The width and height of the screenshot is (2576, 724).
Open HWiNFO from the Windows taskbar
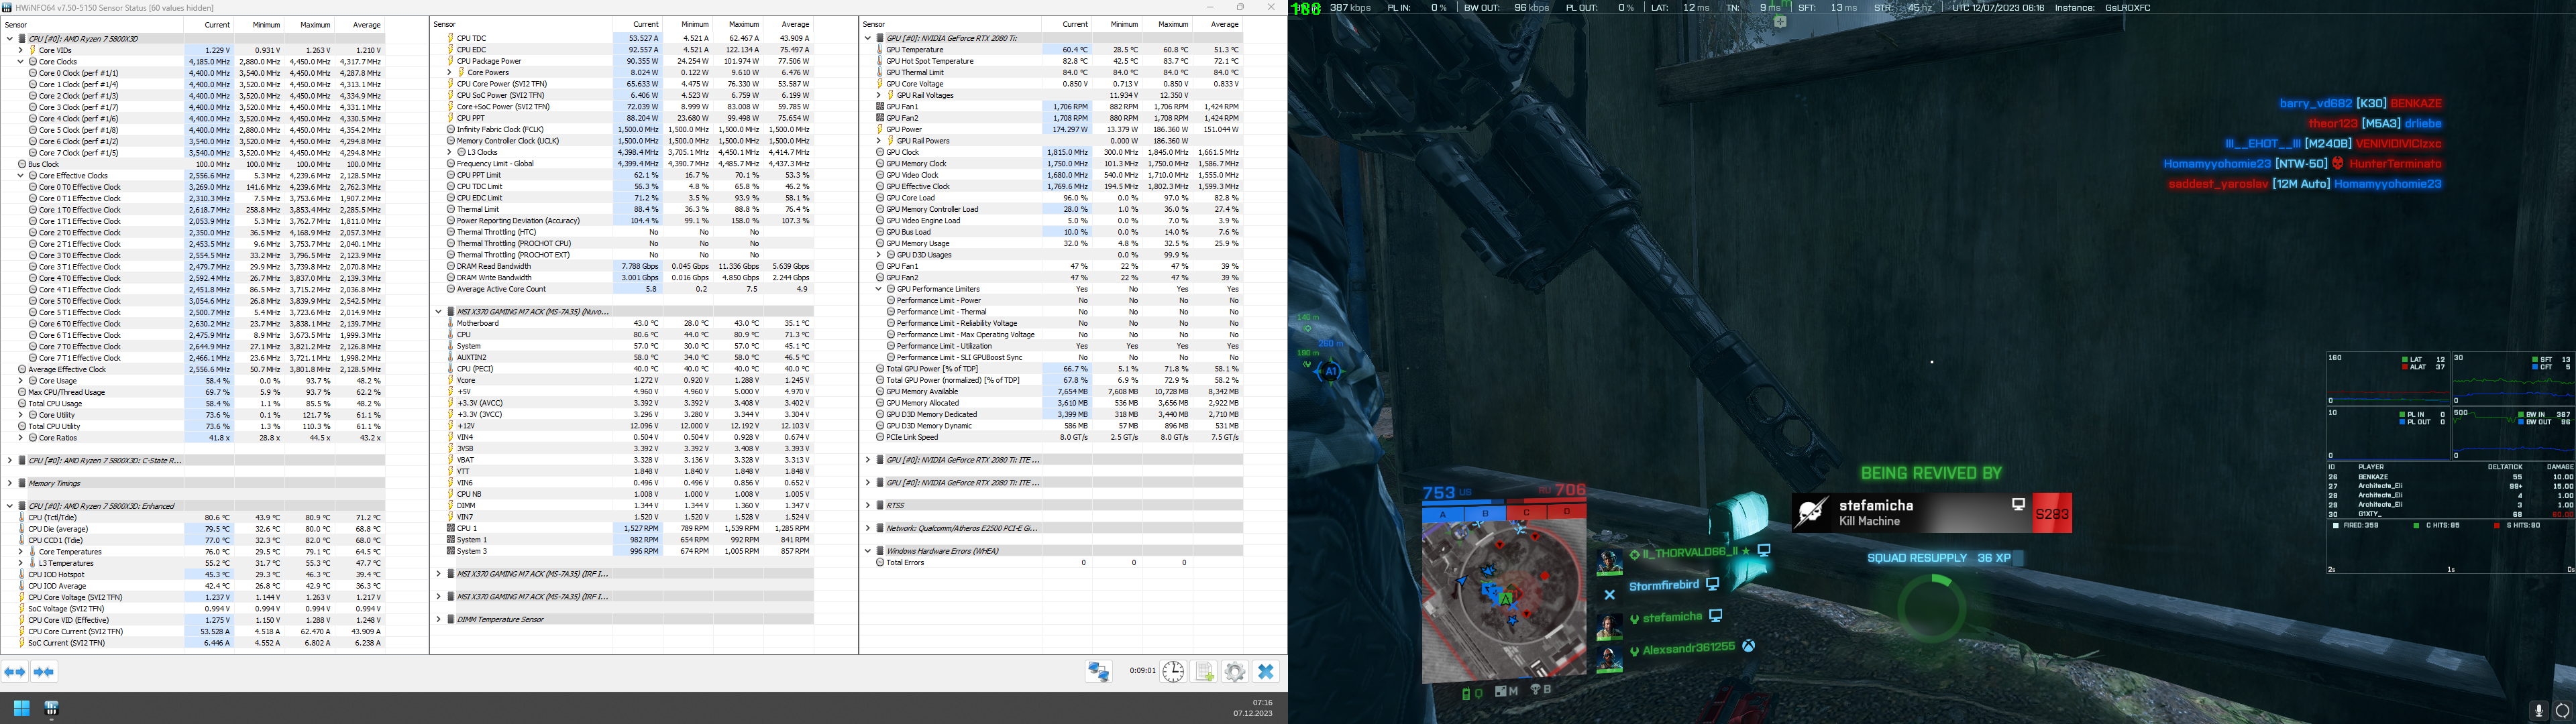51,708
